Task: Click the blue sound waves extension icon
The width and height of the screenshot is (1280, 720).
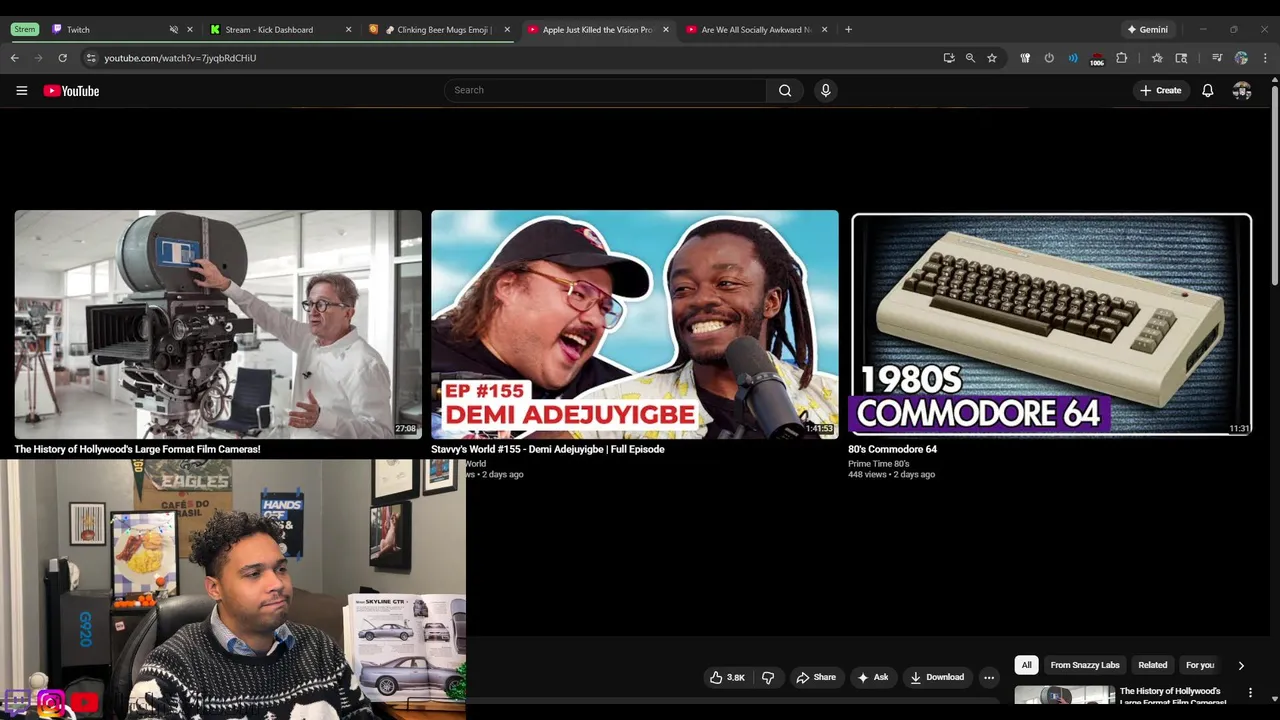Action: 1073,58
